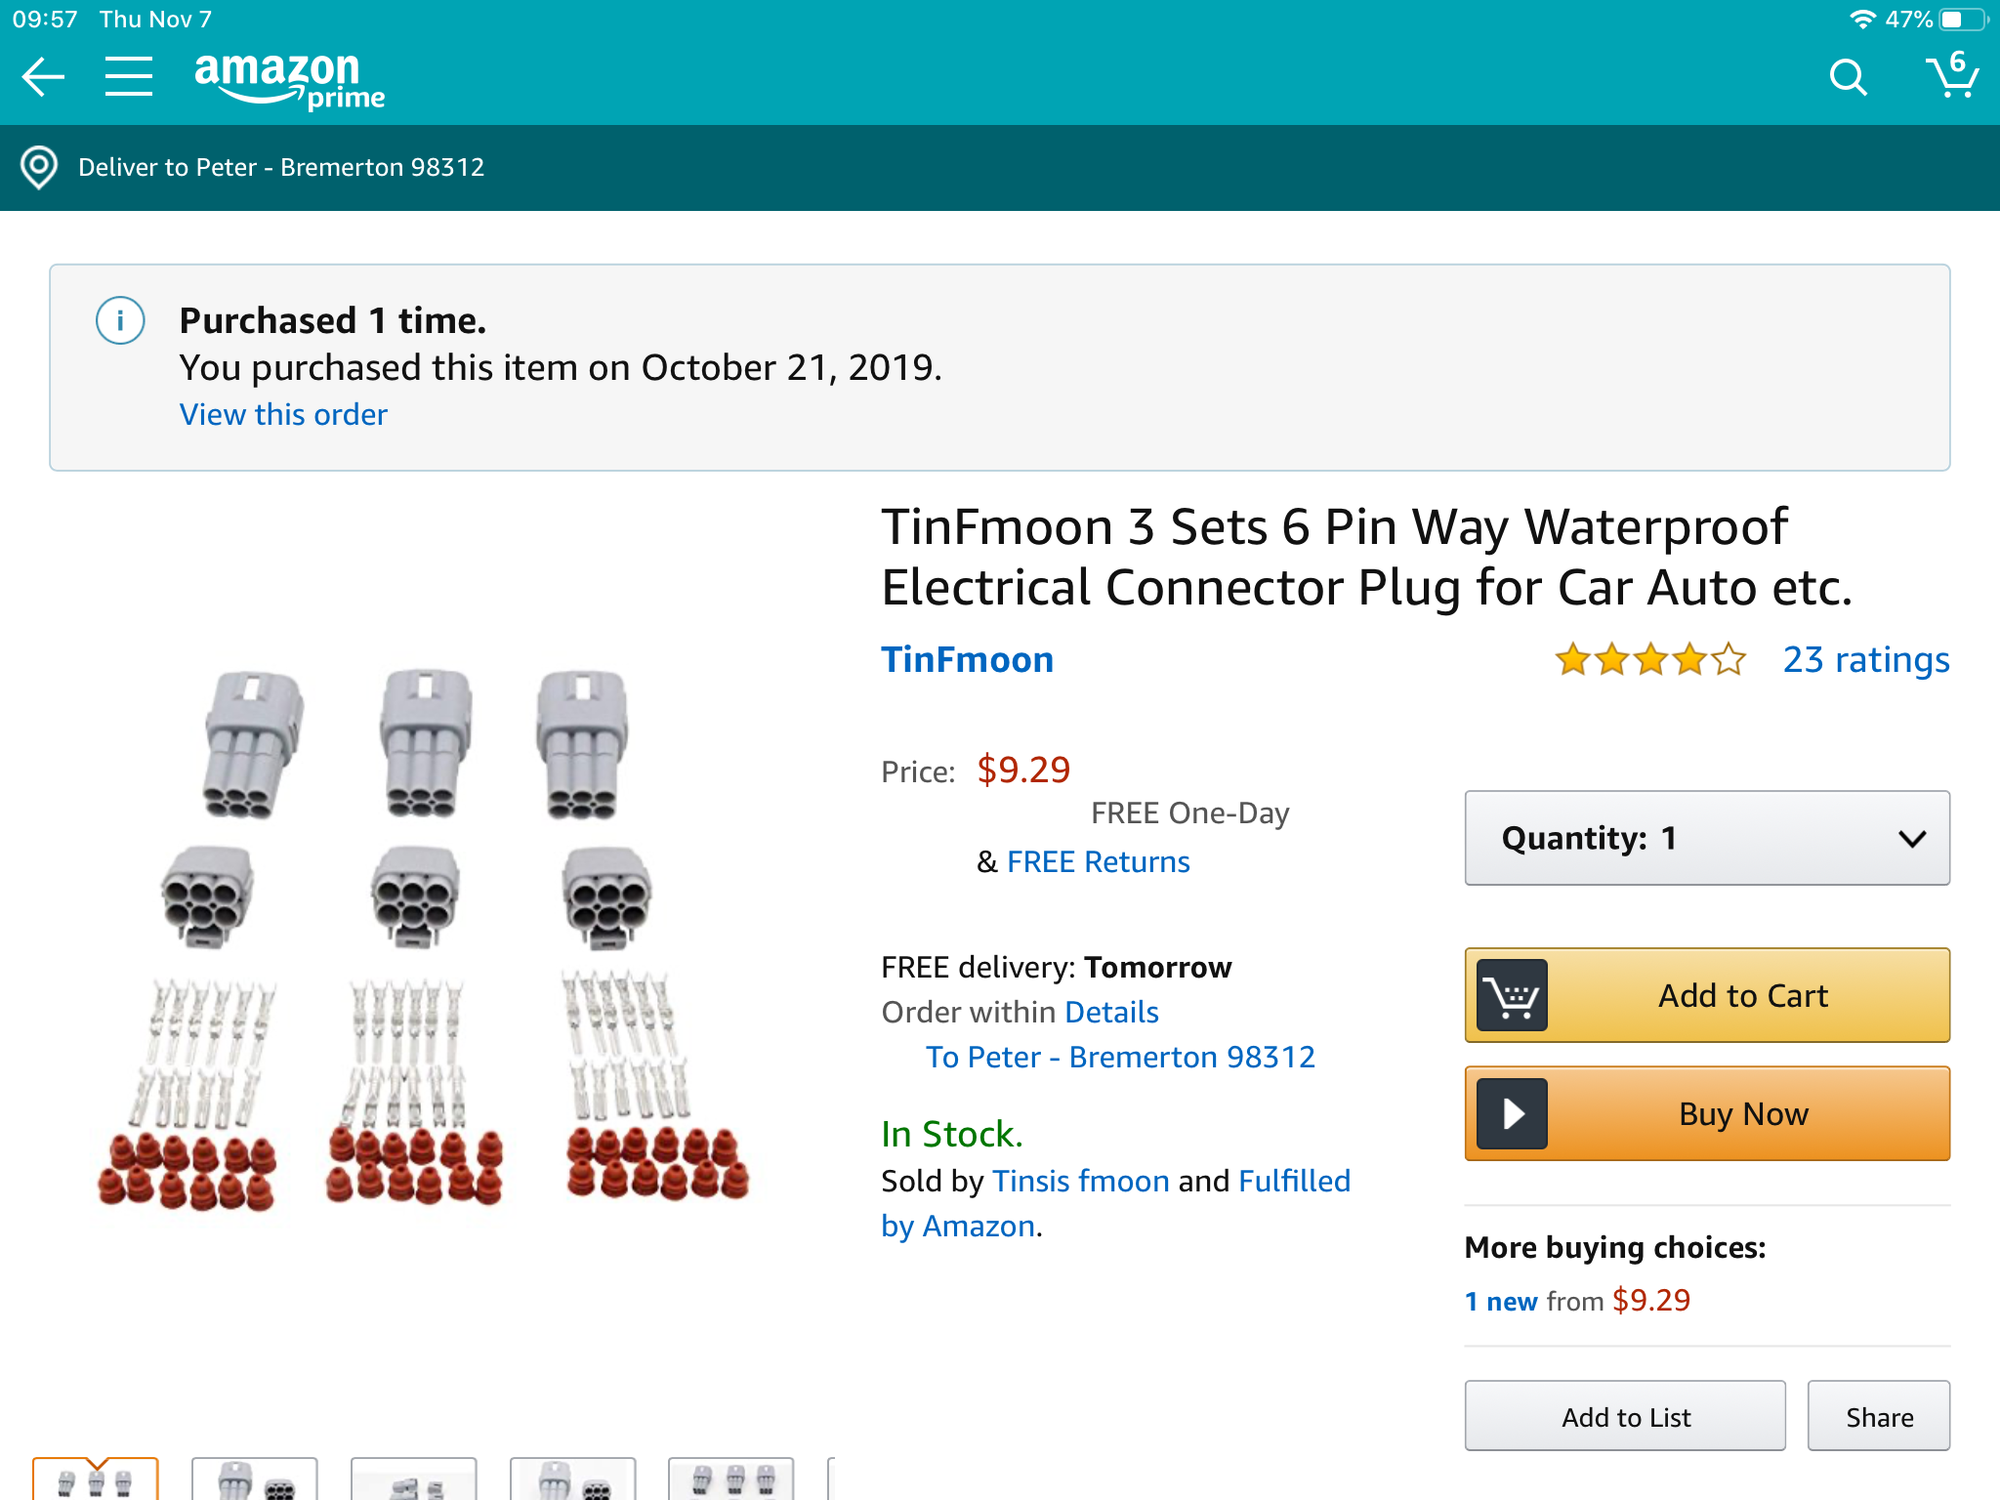Tap the Amazon Prime logo
2000x1500 pixels.
click(289, 80)
